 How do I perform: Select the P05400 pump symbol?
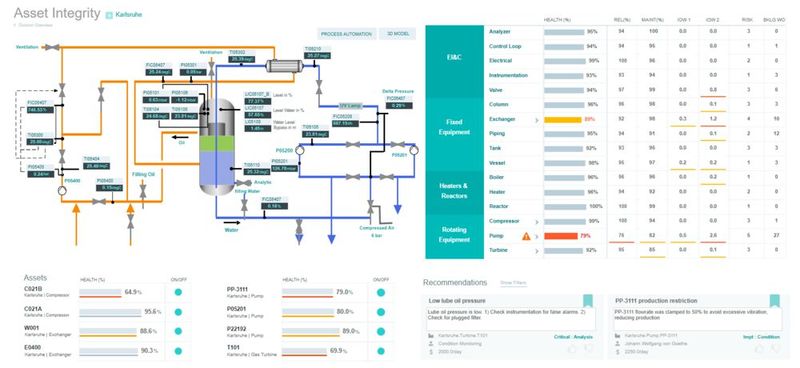click(x=62, y=191)
